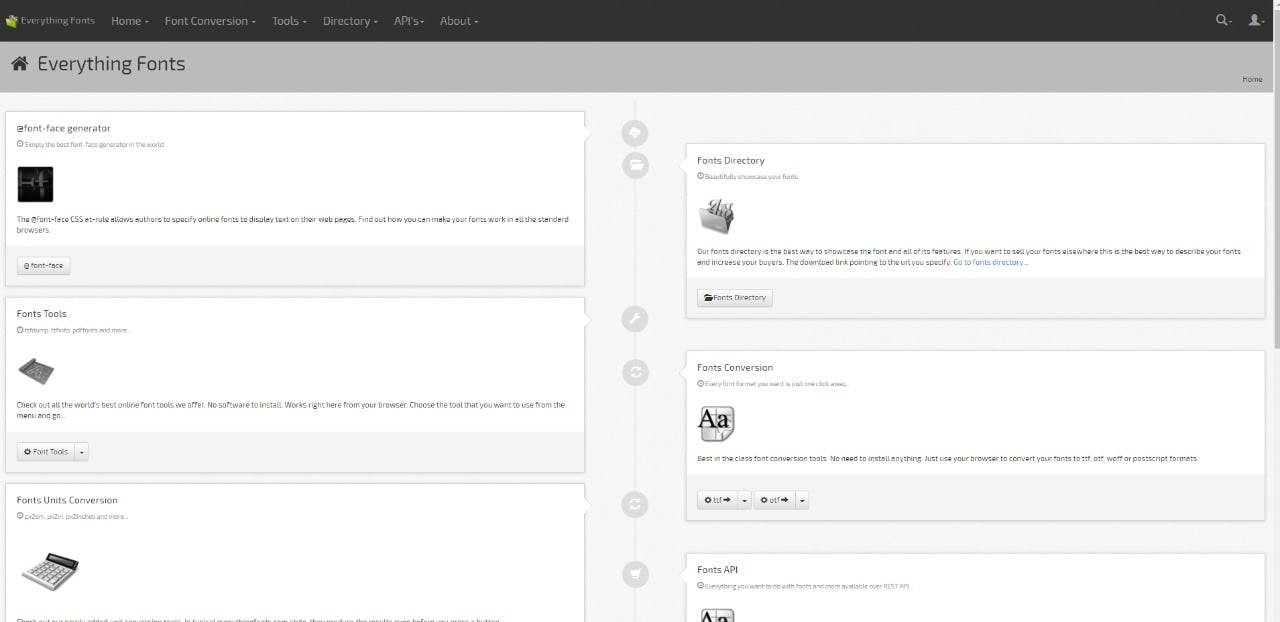
Task: Click the Everything Fonts logo in navbar
Action: (x=51, y=21)
